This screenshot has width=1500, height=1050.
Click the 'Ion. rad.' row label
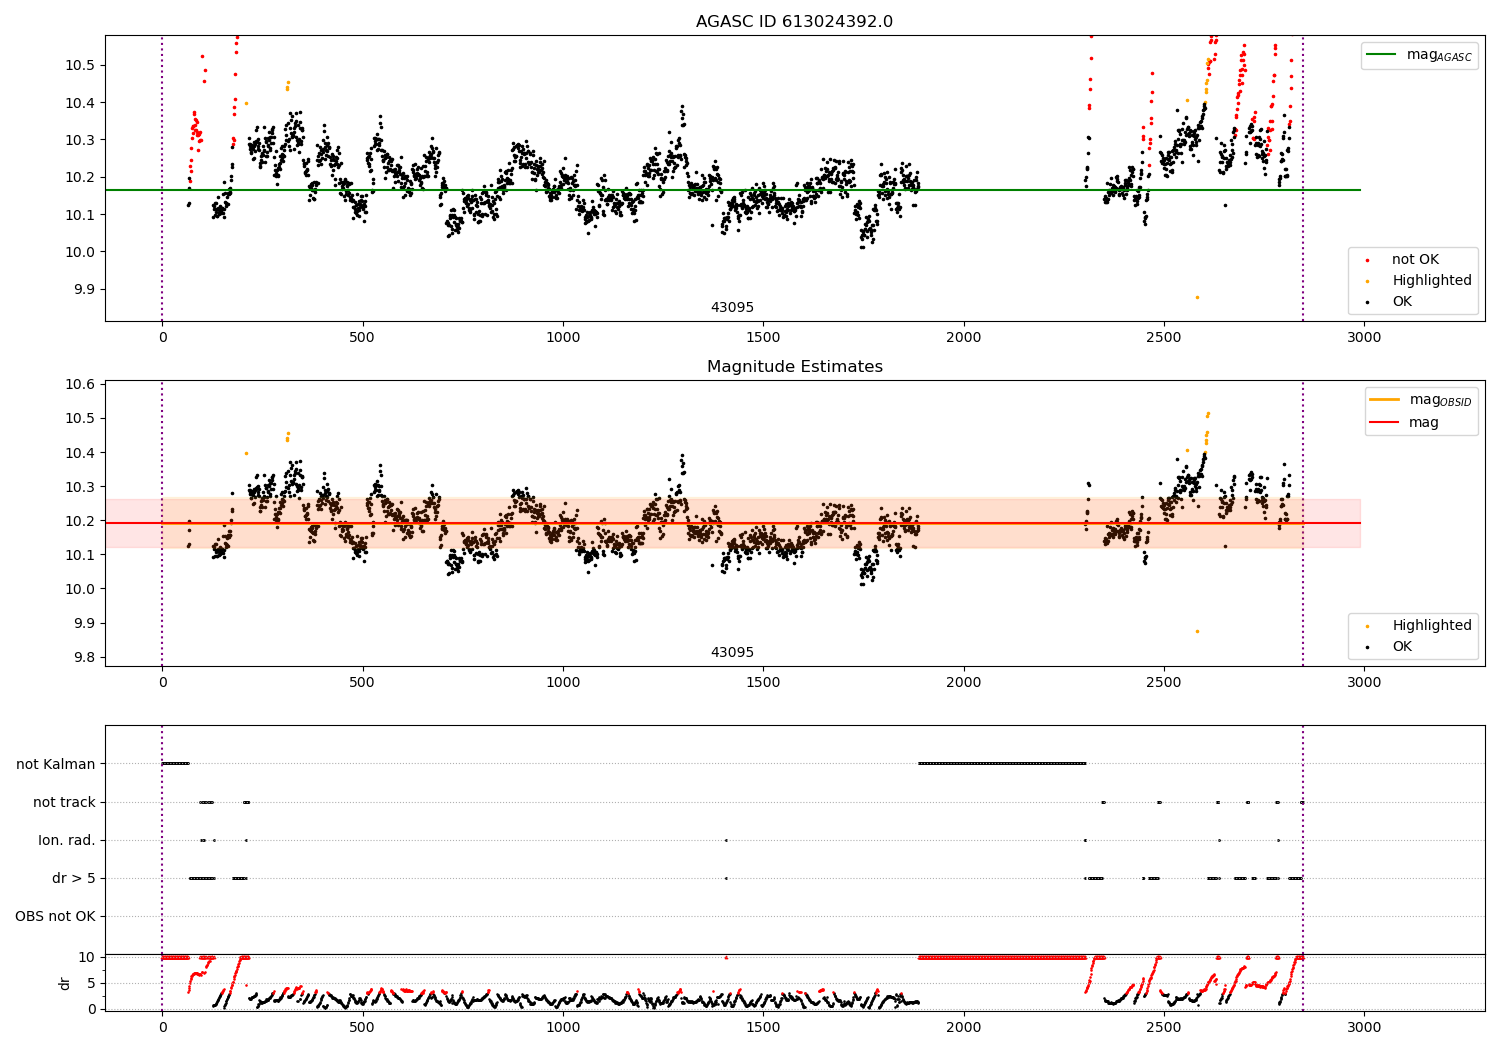tap(67, 840)
